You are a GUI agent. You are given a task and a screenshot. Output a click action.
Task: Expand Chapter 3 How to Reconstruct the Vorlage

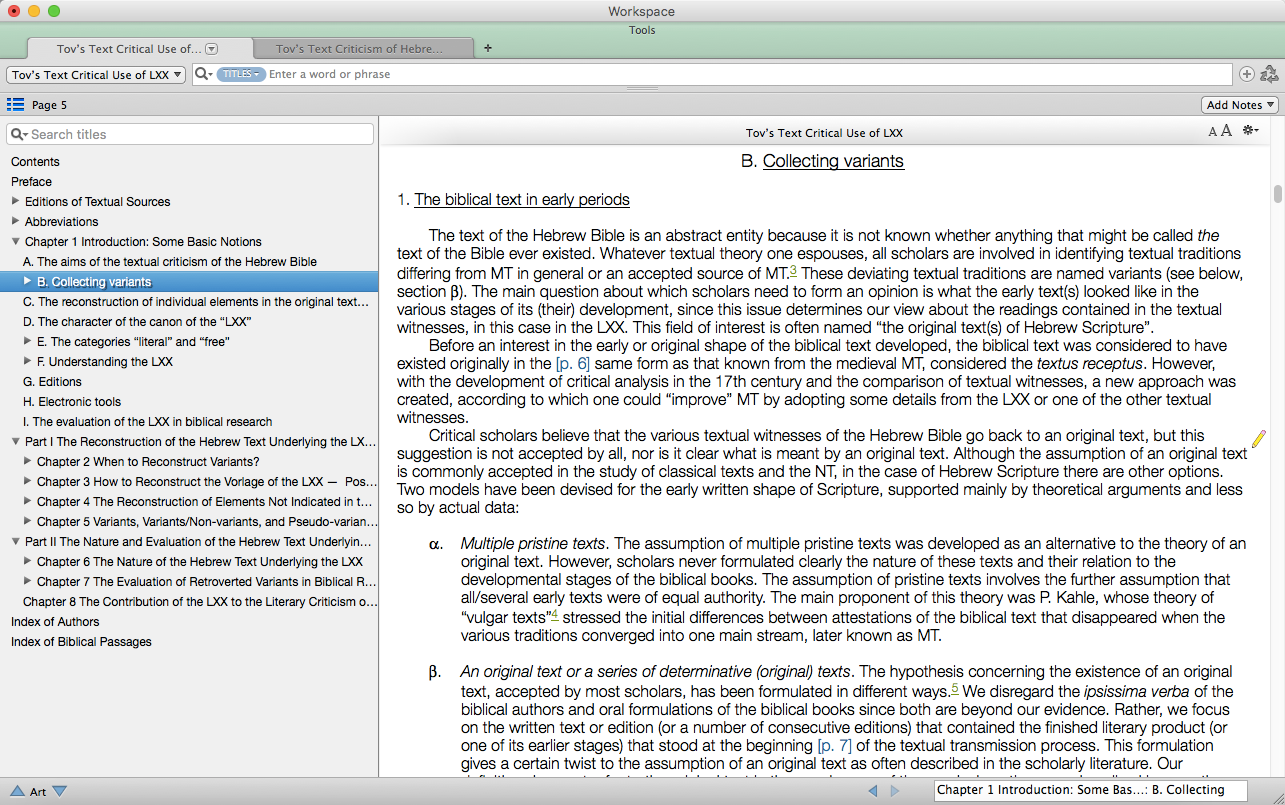(x=28, y=481)
